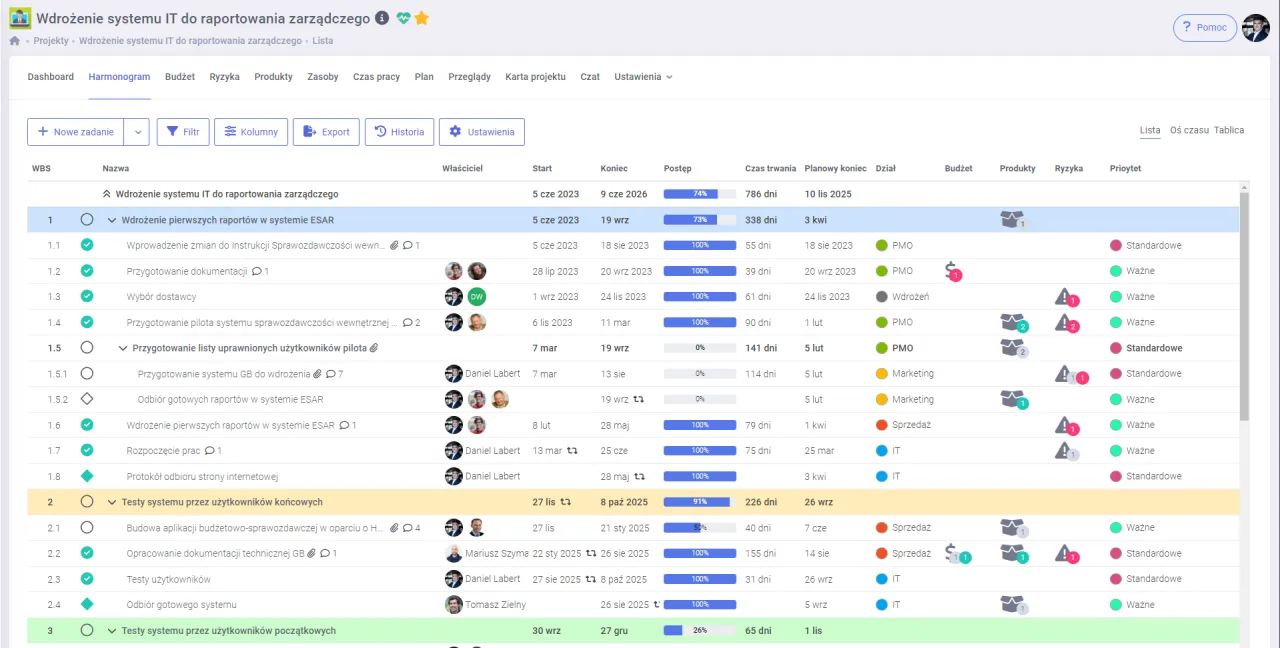Switch to Oś czasu view
This screenshot has width=1280, height=648.
(x=1189, y=130)
